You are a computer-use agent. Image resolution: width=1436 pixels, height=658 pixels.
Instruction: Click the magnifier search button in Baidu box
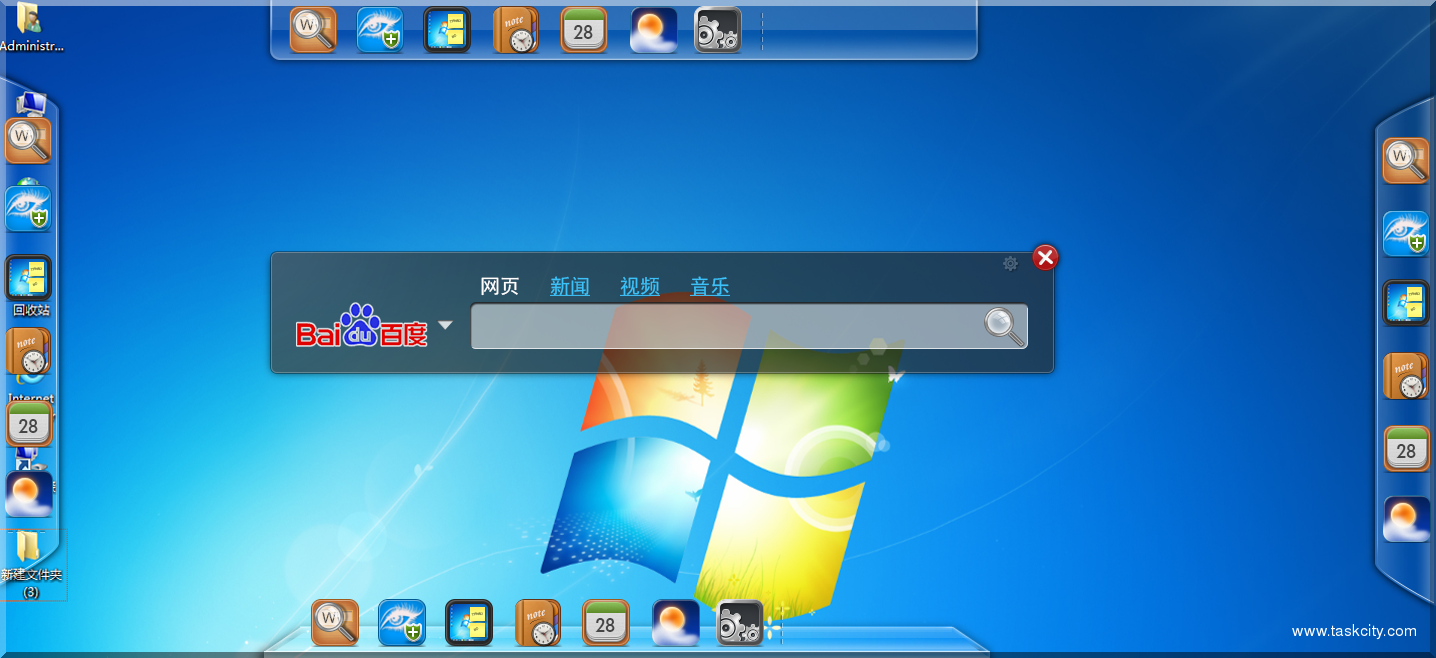[1003, 326]
